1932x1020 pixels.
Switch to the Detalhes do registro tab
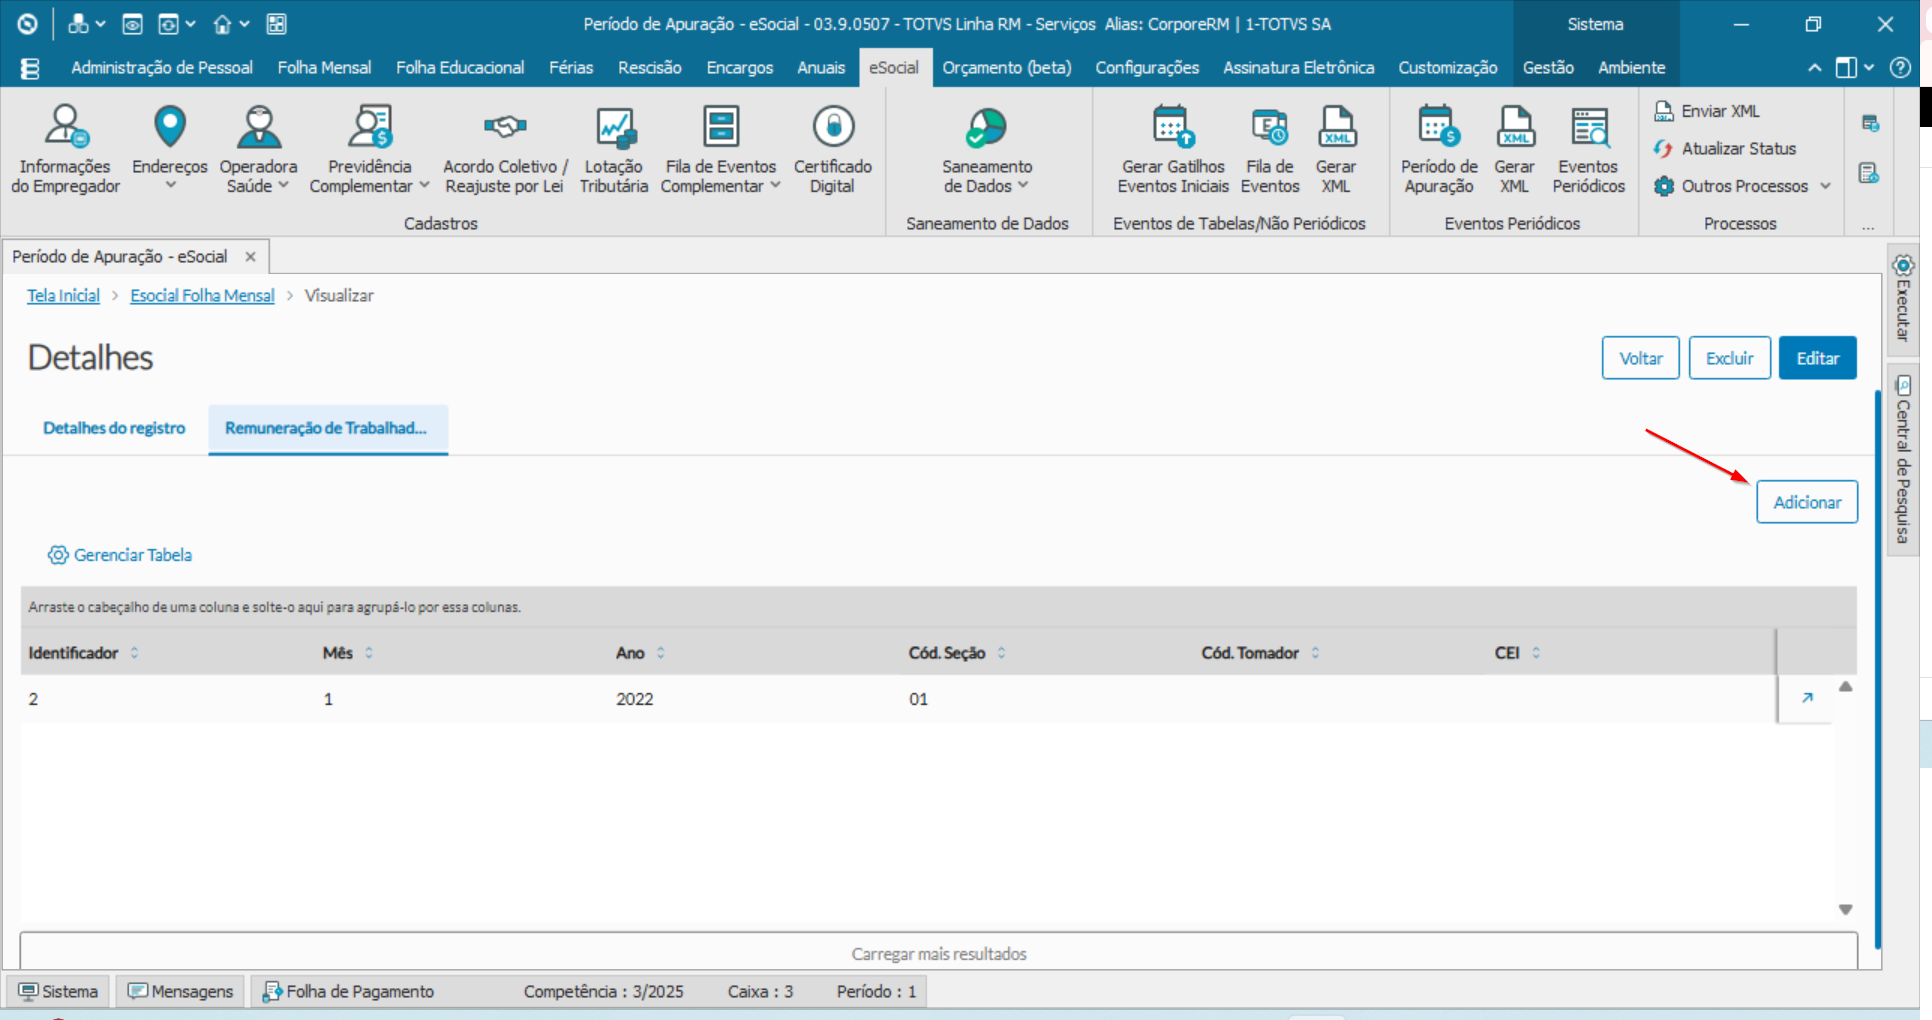[113, 428]
